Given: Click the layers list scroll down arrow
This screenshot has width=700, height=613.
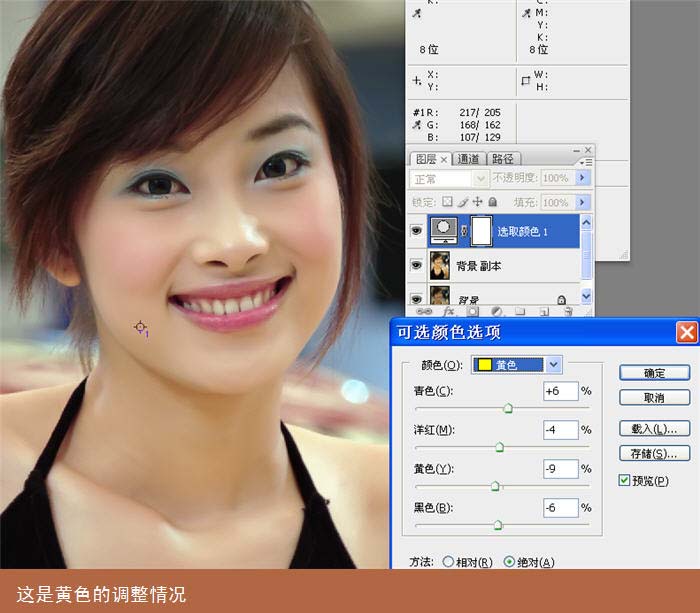Looking at the screenshot, I should (x=586, y=295).
